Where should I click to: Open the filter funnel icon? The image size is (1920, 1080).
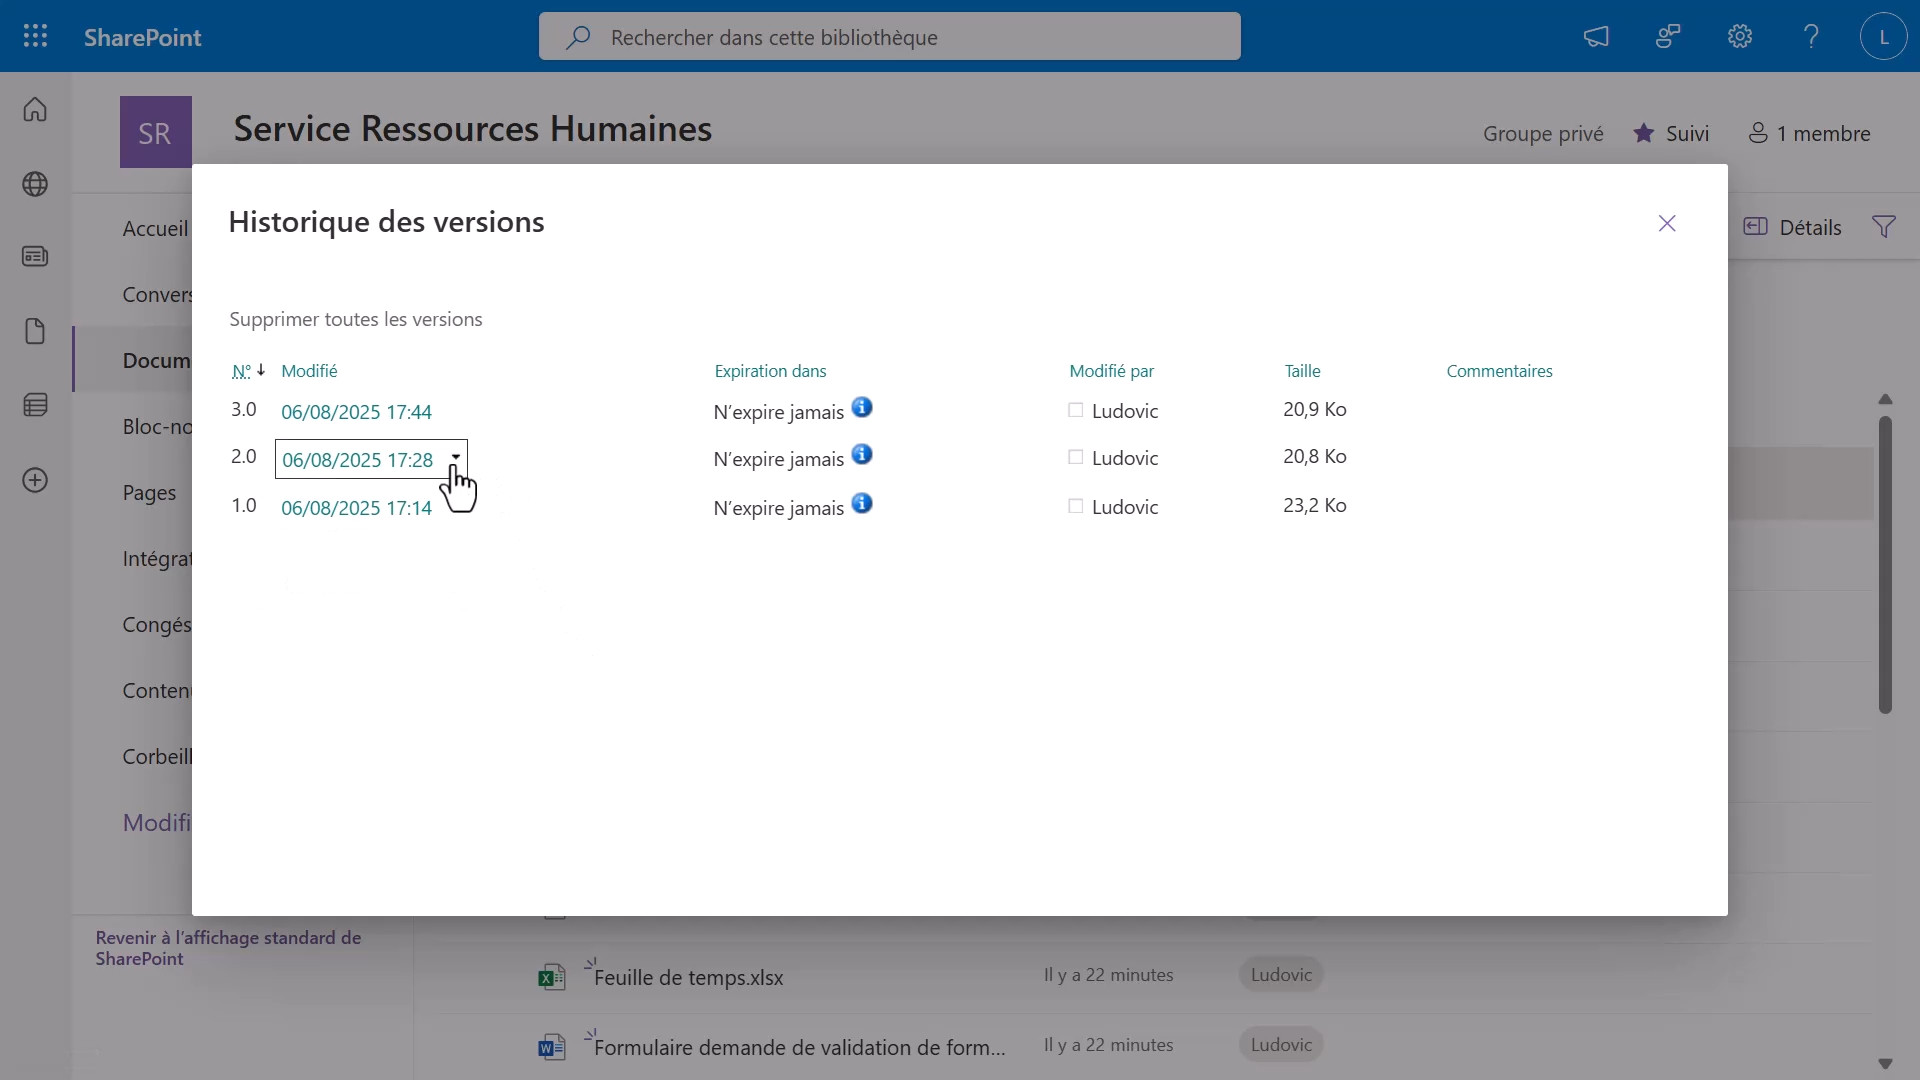(1883, 227)
